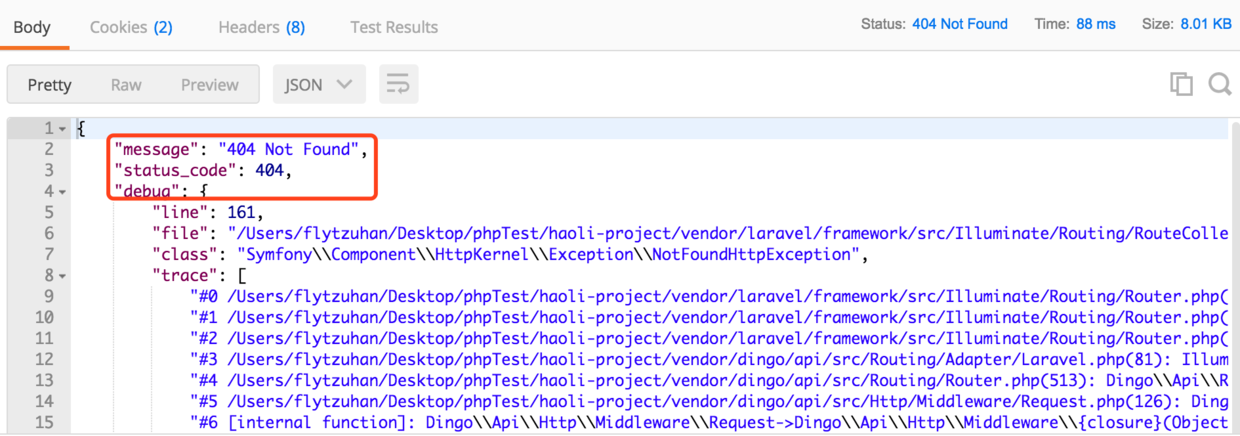Collapse the debug object at line 4
The width and height of the screenshot is (1240, 436).
(62, 191)
